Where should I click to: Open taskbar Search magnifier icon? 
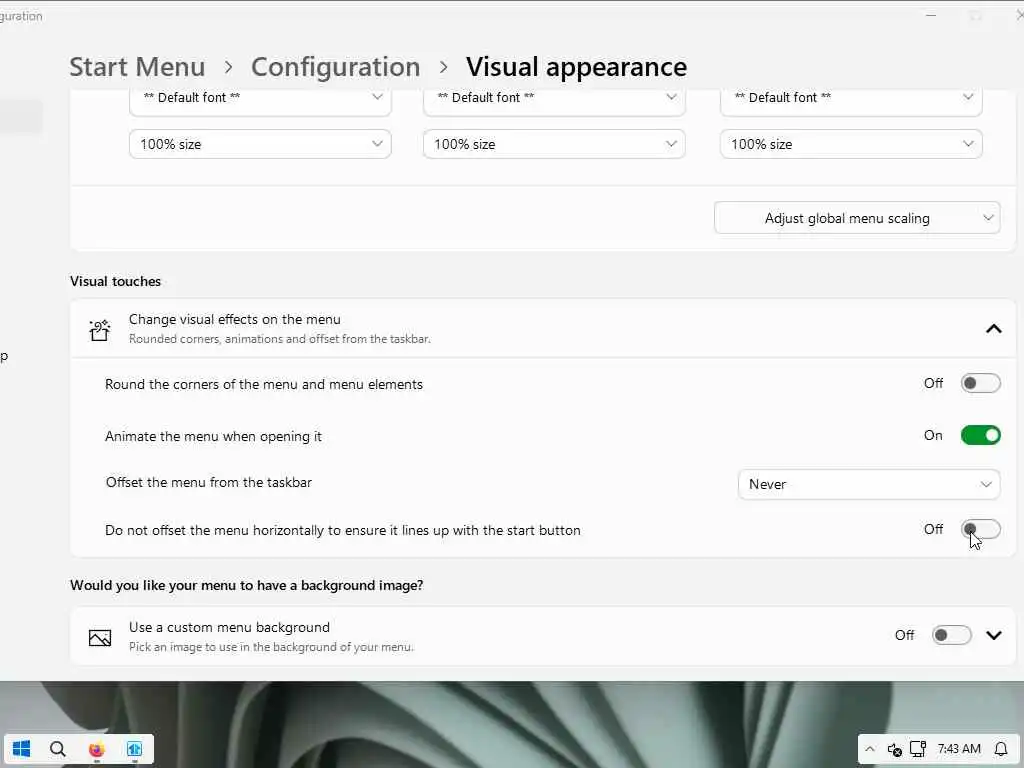coord(58,749)
